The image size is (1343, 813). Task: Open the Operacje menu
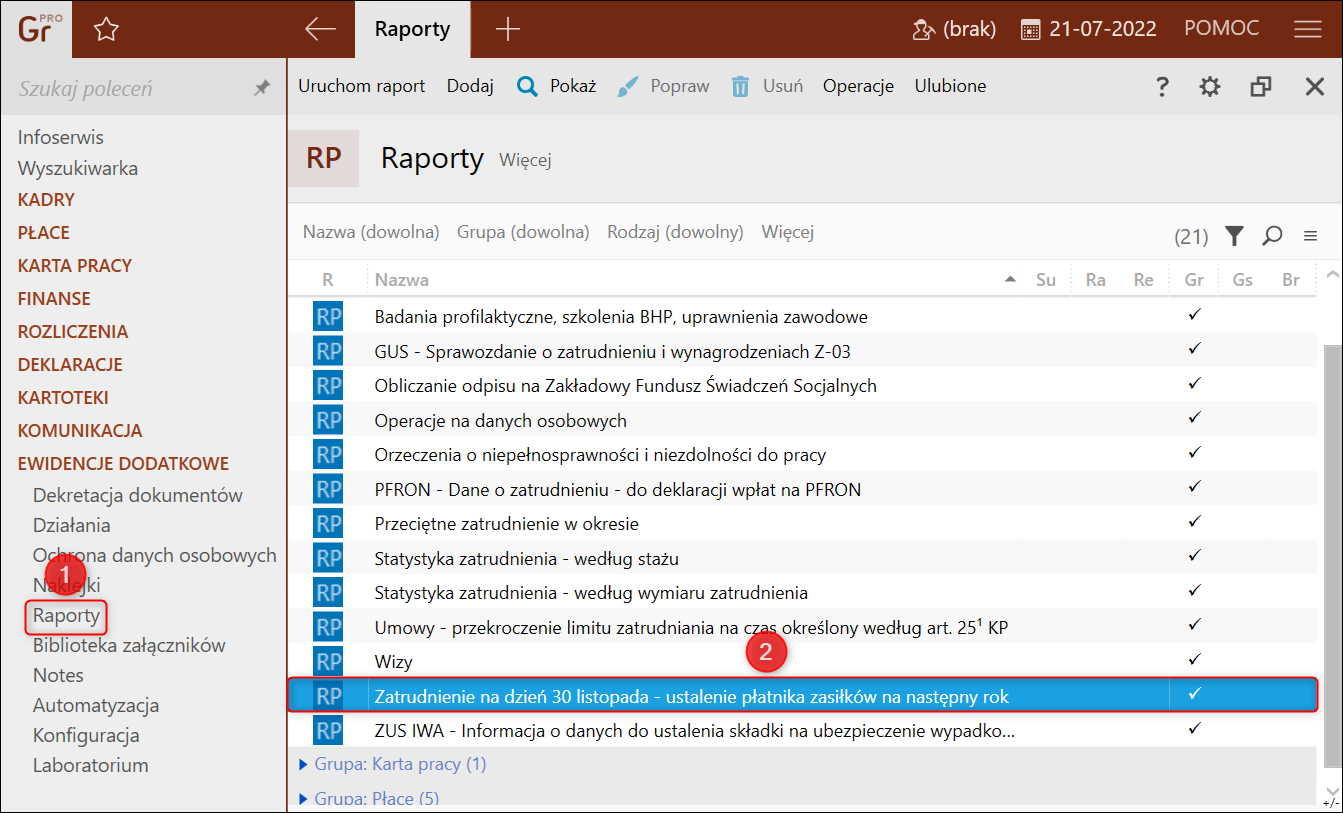point(858,86)
